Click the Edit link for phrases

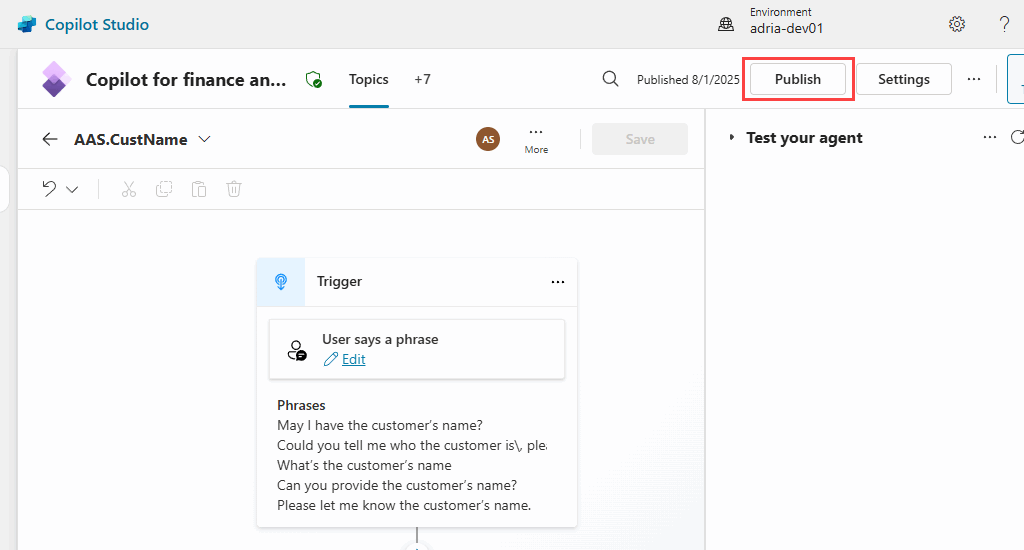tap(353, 359)
